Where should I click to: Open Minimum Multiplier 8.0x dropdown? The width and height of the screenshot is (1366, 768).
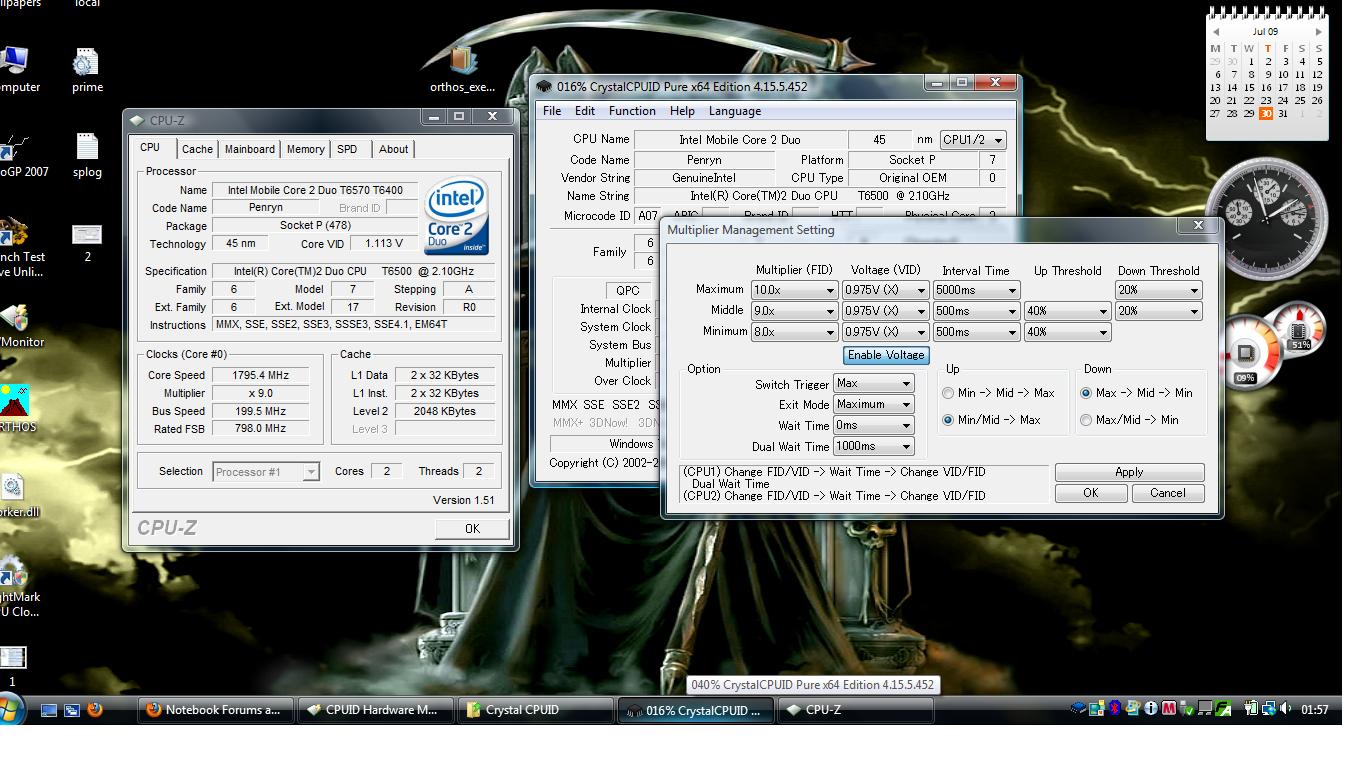pos(794,332)
